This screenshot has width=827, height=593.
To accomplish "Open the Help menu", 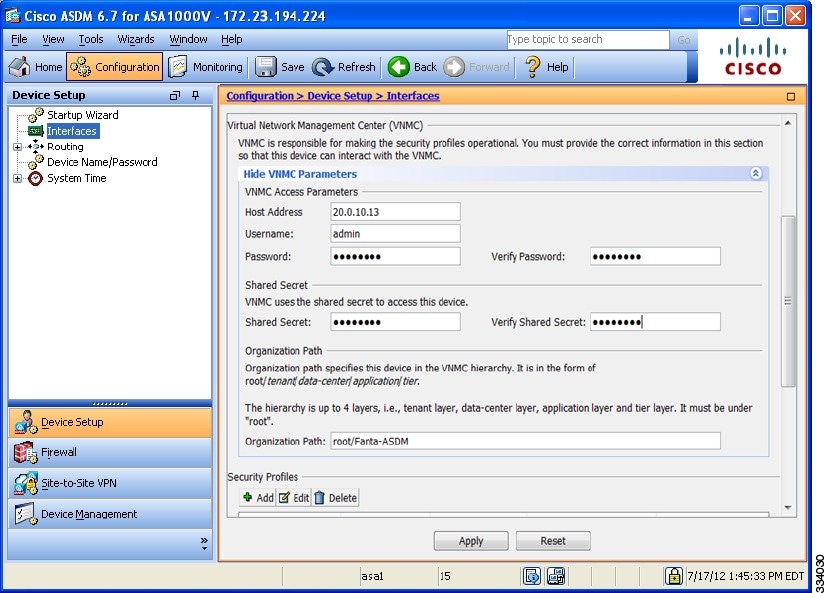I will (232, 39).
